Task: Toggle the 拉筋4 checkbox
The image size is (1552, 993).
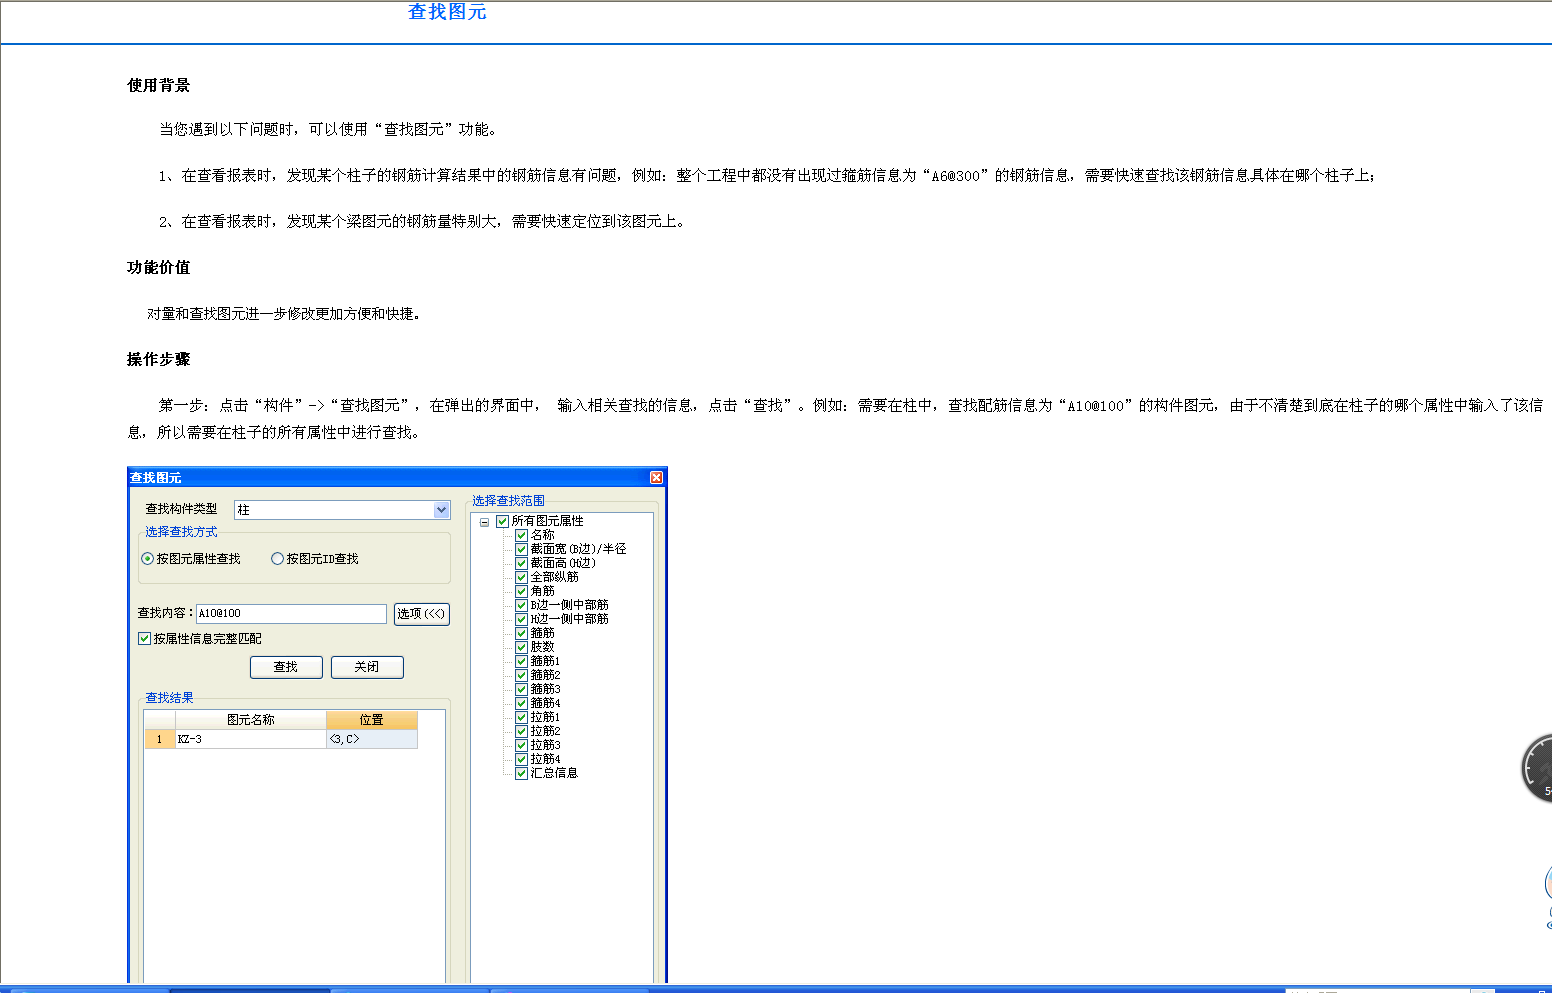Action: (x=521, y=759)
